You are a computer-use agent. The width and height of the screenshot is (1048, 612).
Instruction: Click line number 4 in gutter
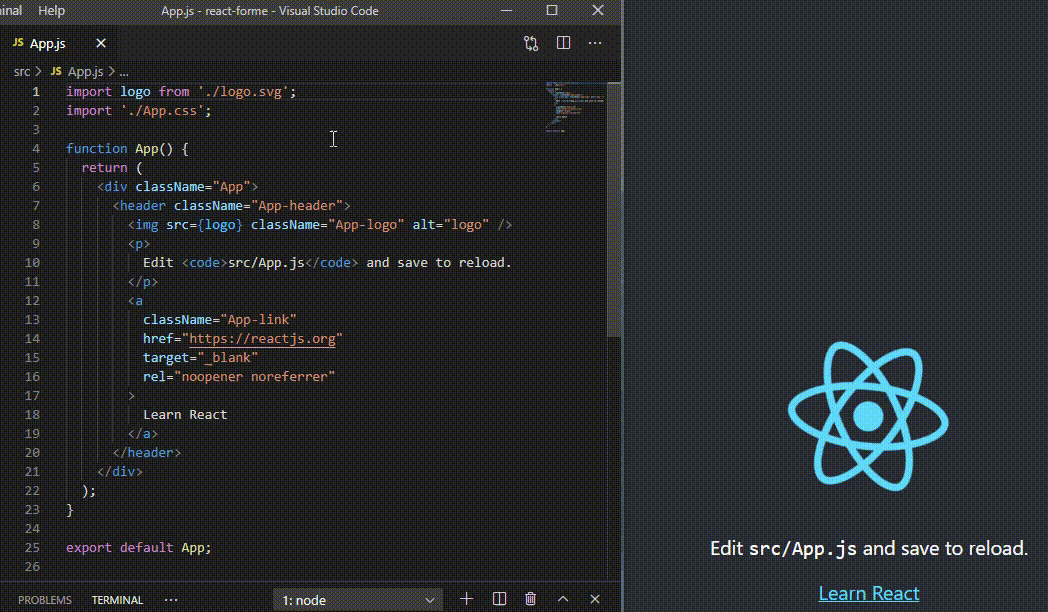[x=35, y=148]
